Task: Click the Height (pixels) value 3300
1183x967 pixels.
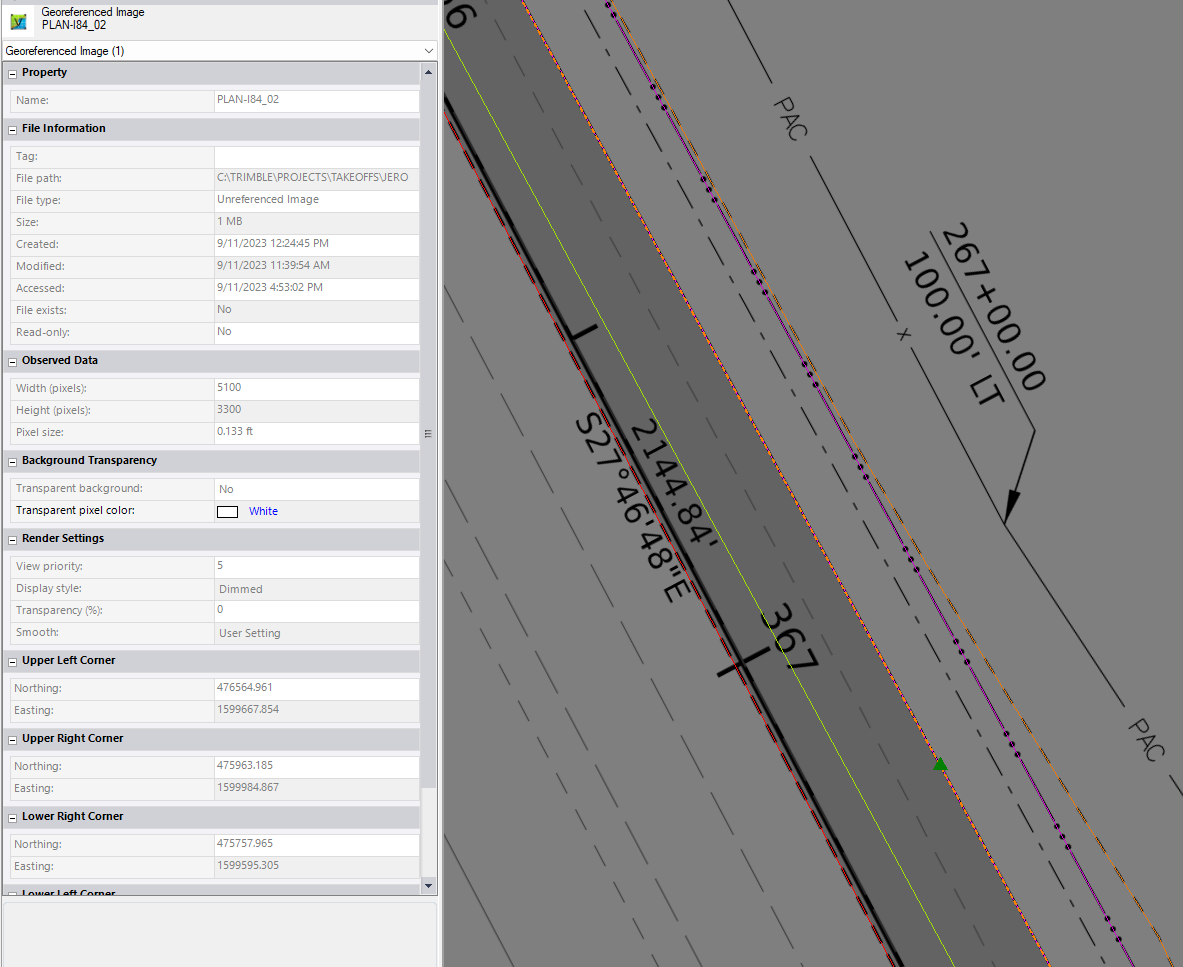Action: [x=317, y=410]
